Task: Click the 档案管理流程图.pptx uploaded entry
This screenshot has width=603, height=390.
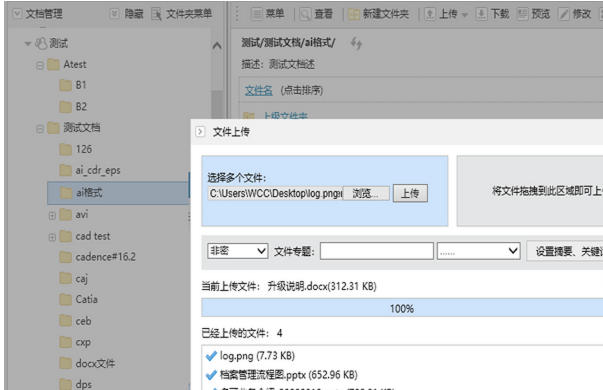Action: 282,375
